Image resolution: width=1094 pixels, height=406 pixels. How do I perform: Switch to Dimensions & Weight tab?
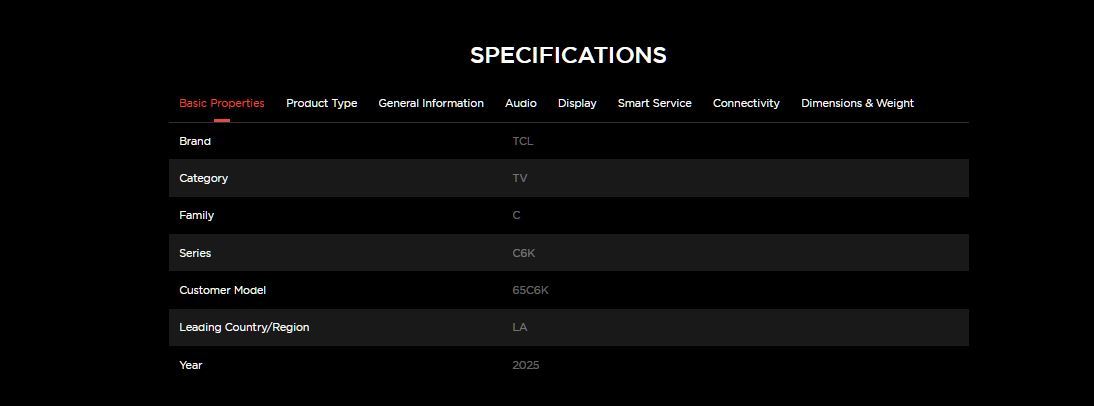[x=857, y=103]
